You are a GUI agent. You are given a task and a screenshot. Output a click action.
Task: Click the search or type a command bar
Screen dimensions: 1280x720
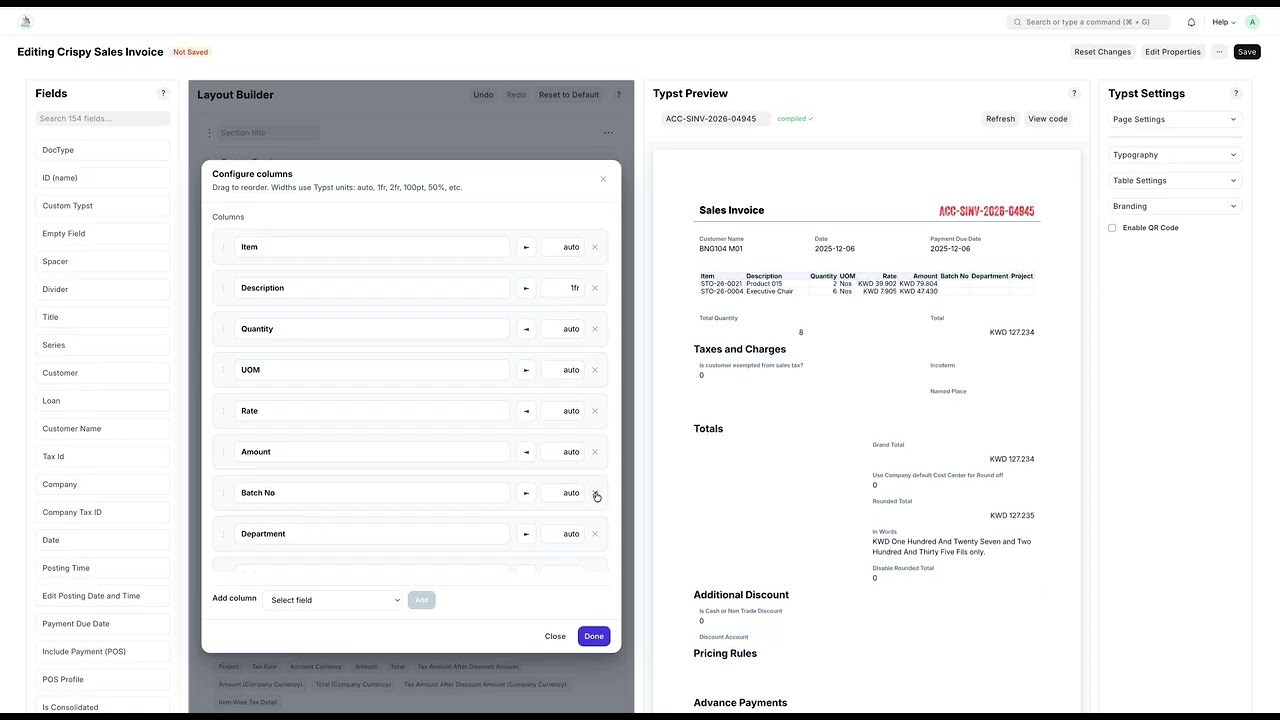[1088, 22]
